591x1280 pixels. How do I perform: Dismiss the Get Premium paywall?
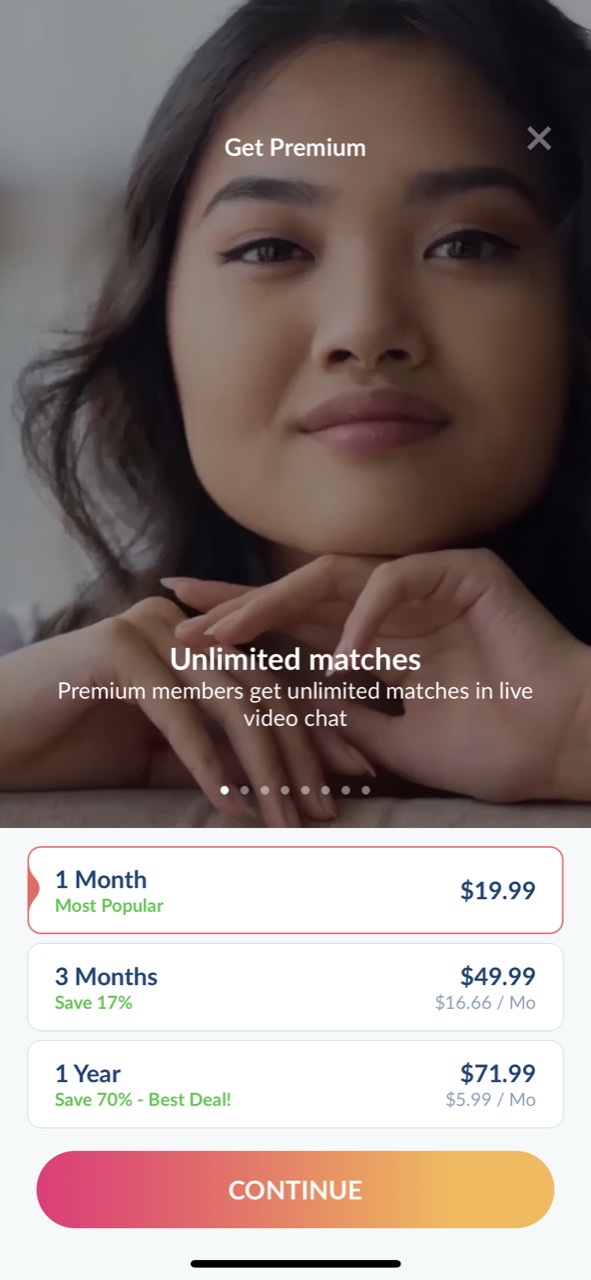pyautogui.click(x=539, y=138)
